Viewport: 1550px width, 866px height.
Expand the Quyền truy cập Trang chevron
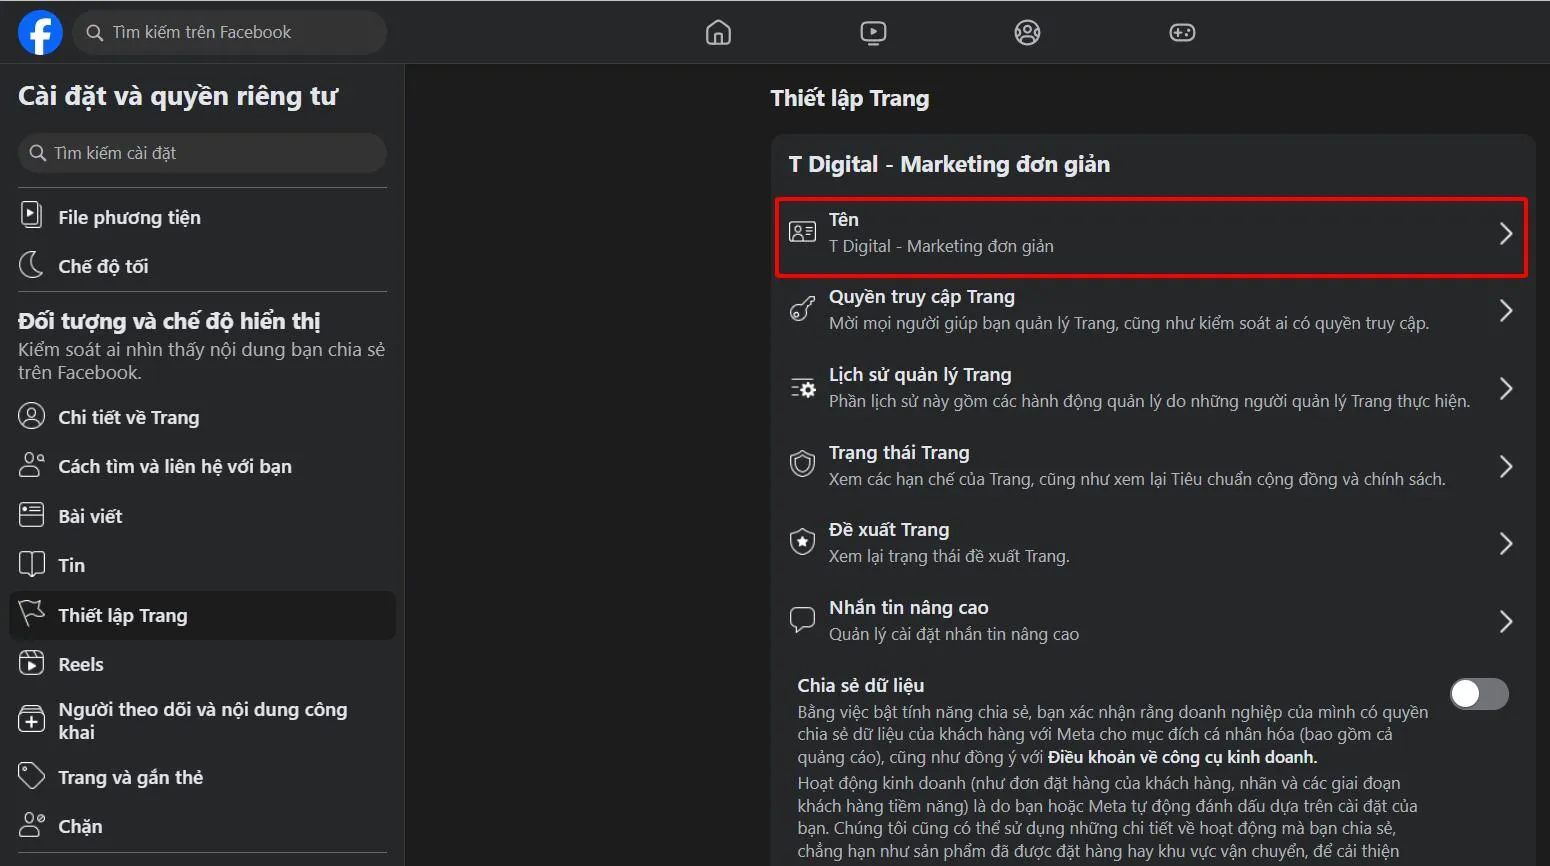point(1506,310)
